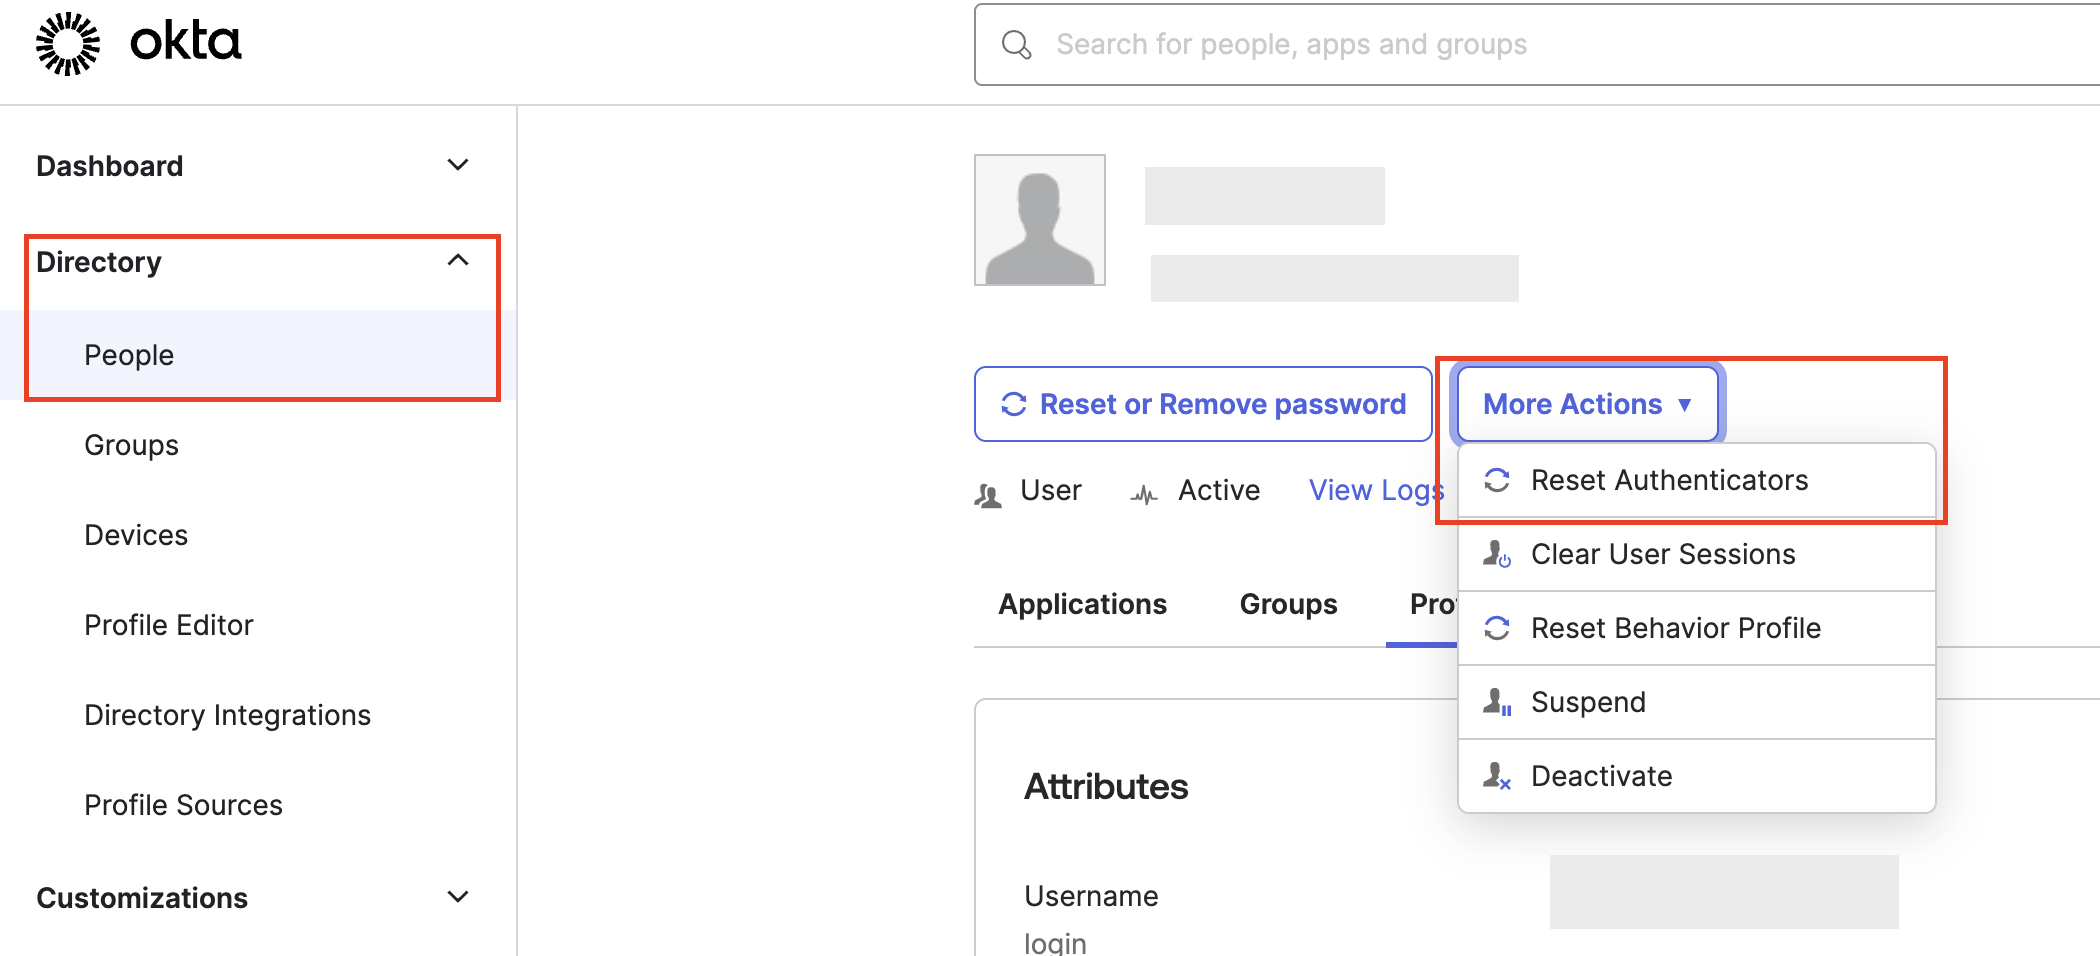Click the redacted email placeholder under name
This screenshot has height=956, width=2100.
point(1335,278)
